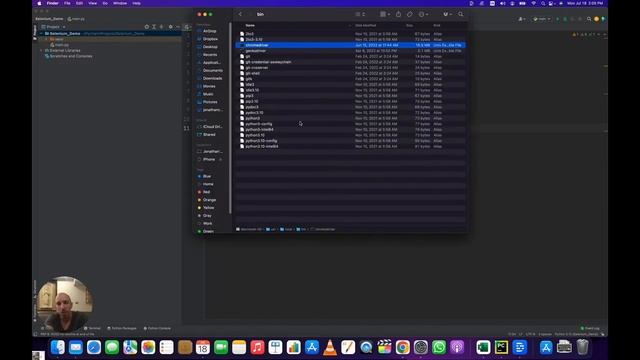Open Movies in Finder sidebar
This screenshot has height=360, width=640.
(x=209, y=86)
